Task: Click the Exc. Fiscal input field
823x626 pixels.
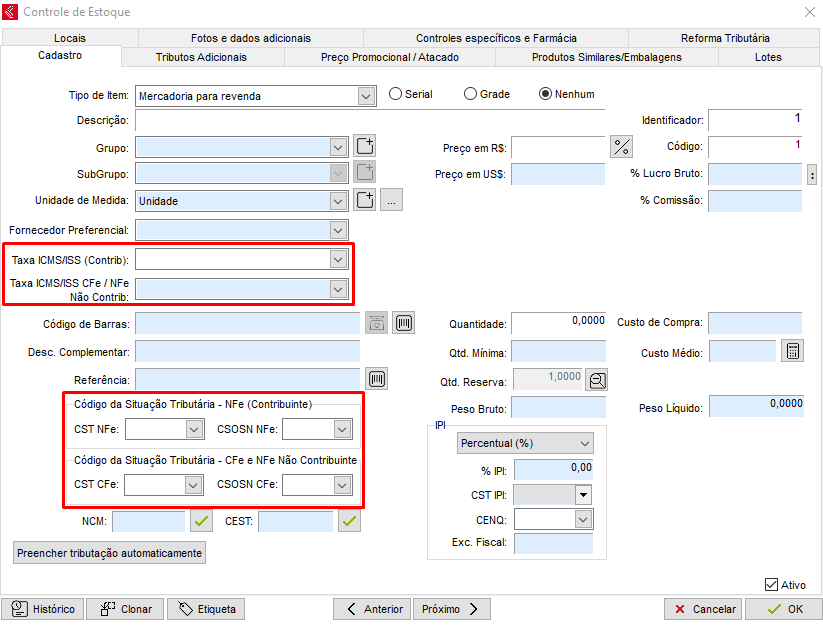Action: click(554, 544)
